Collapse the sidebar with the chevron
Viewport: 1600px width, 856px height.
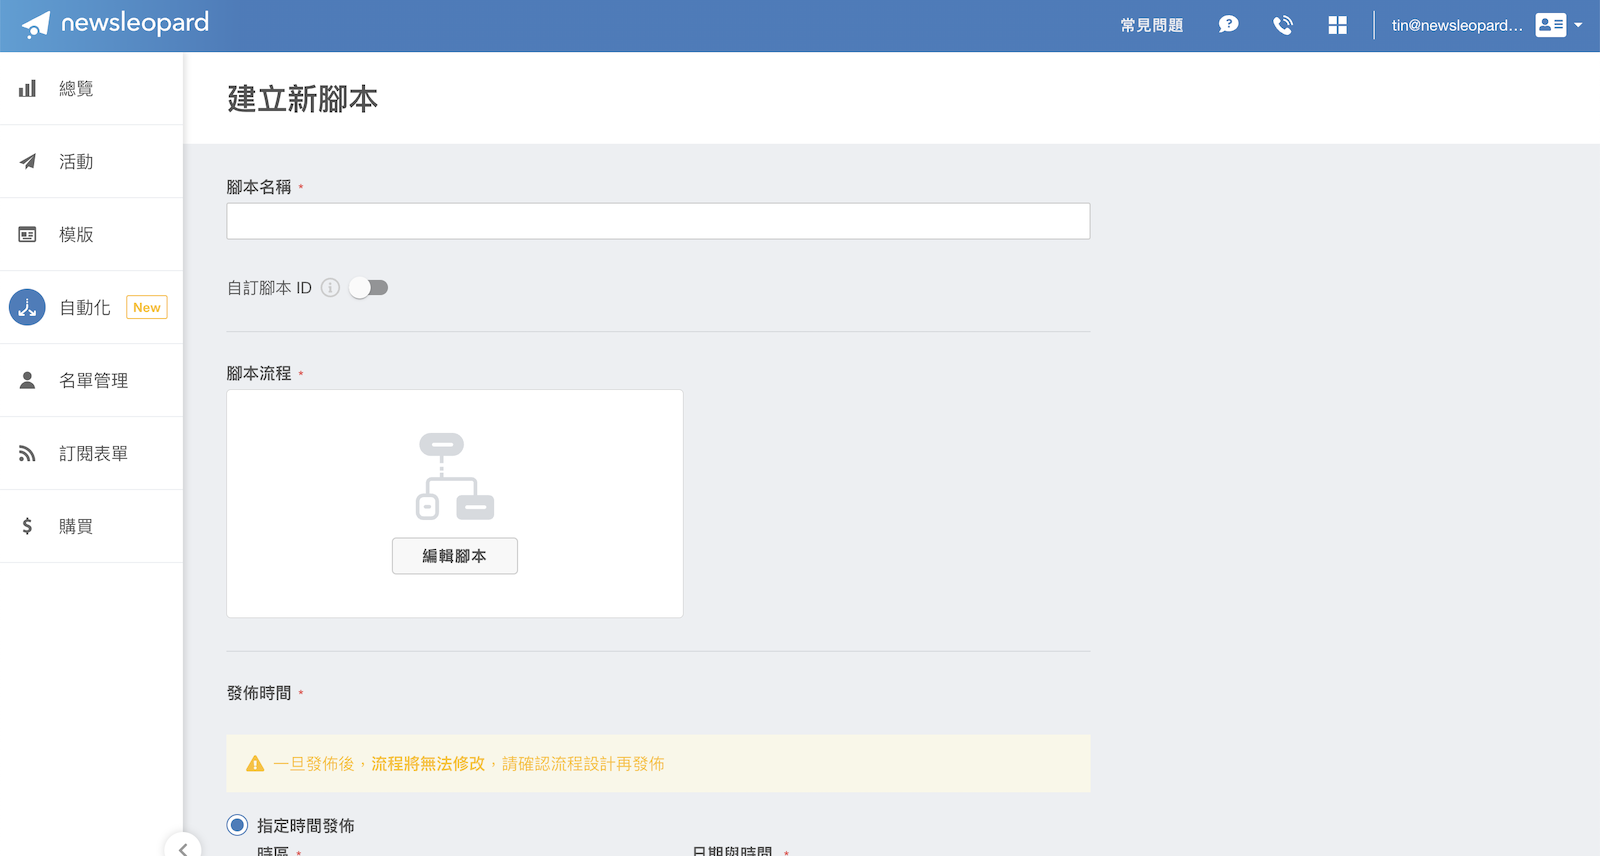pos(182,849)
